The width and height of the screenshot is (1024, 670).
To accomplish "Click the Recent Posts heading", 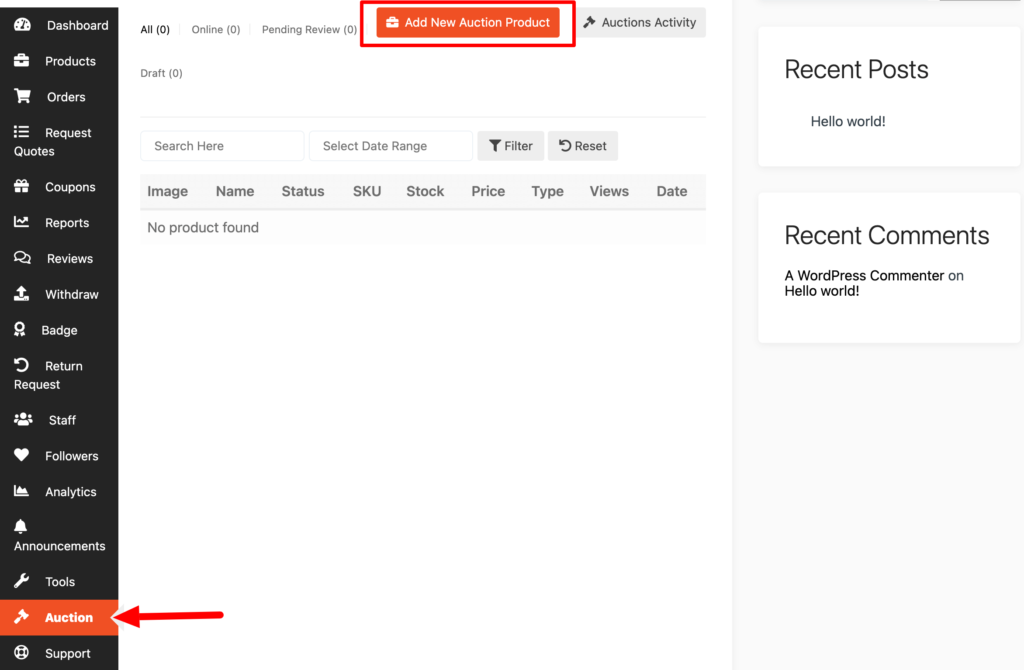I will tap(856, 69).
